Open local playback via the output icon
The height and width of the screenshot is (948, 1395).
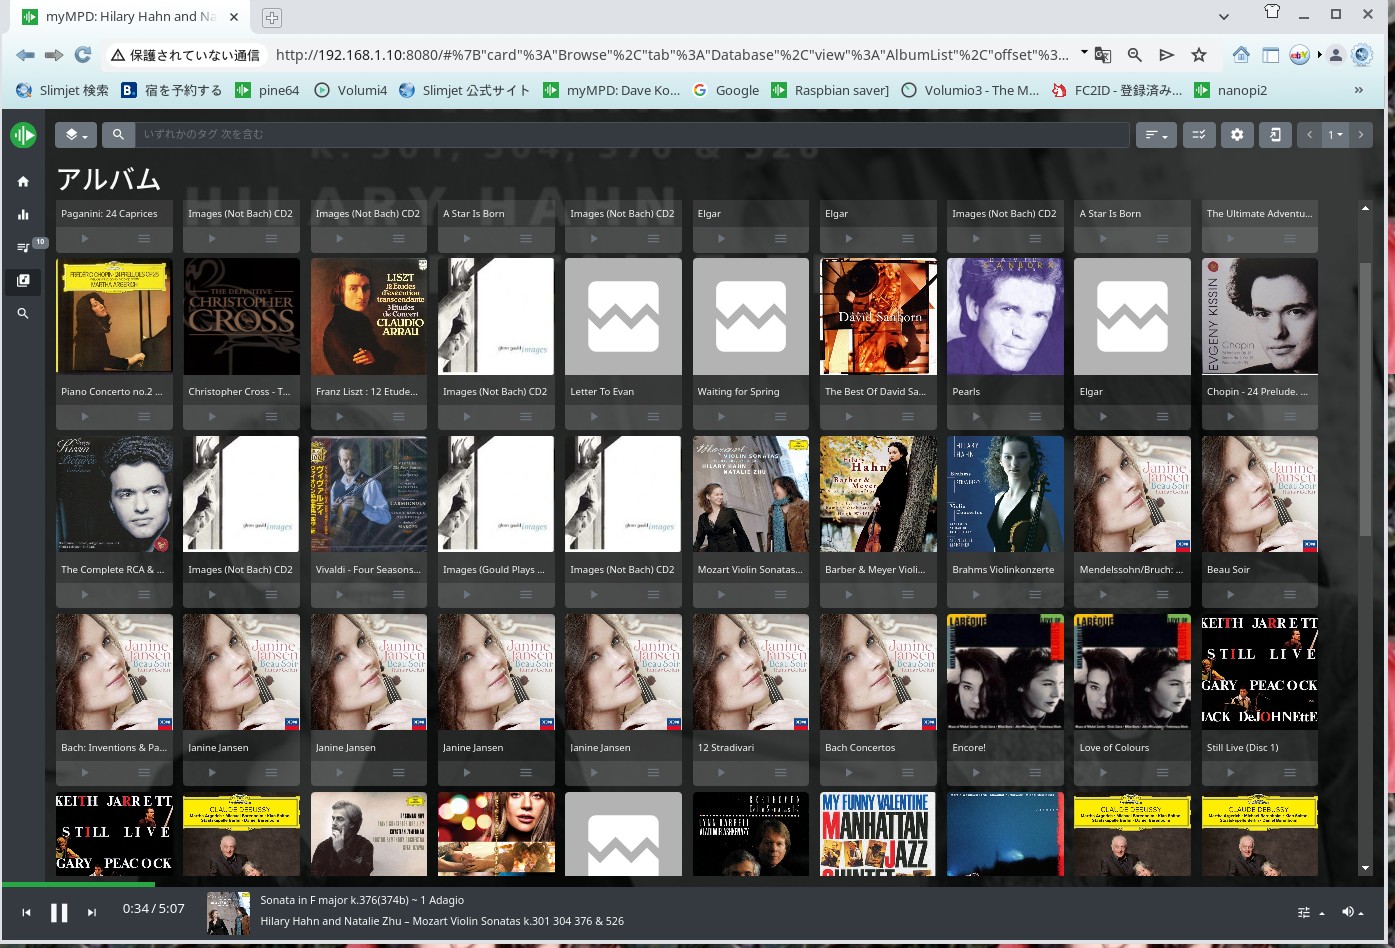point(1275,134)
